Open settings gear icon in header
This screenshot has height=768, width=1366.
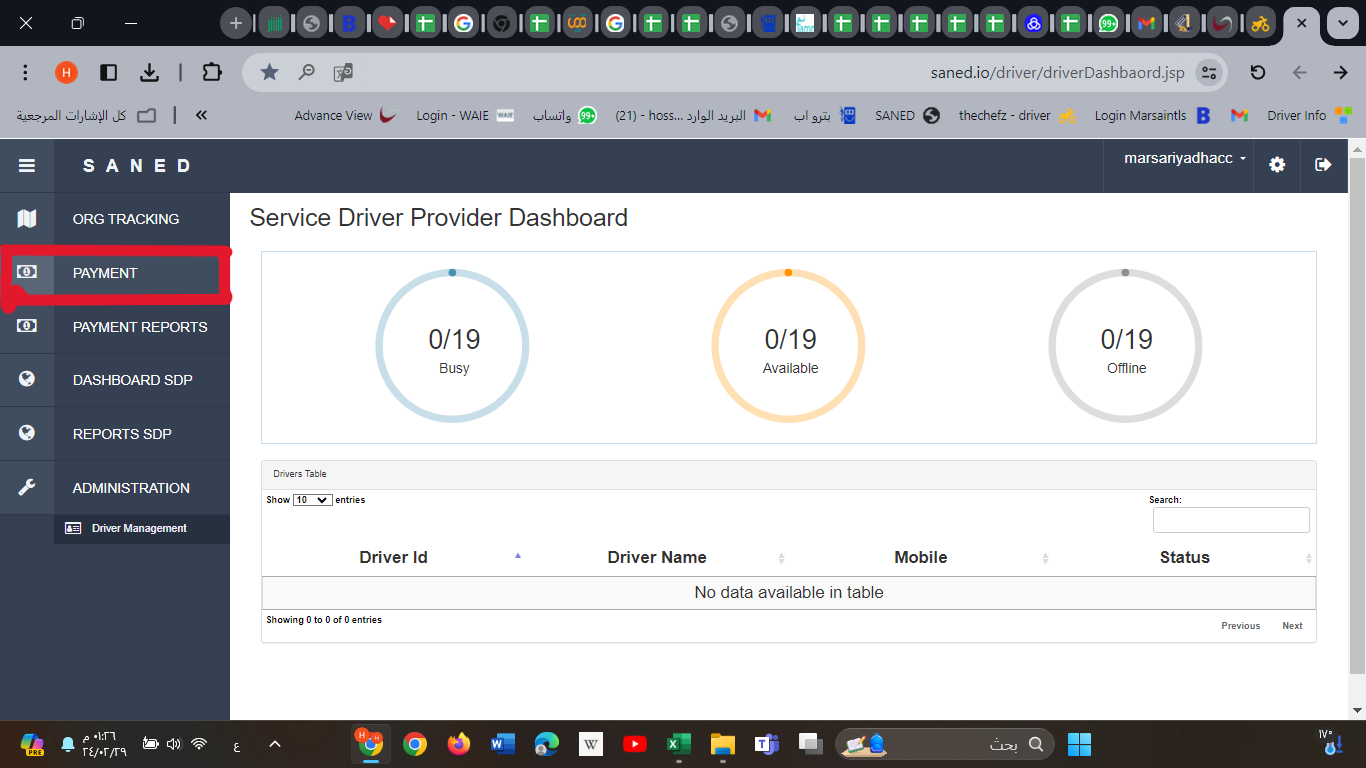(1277, 165)
